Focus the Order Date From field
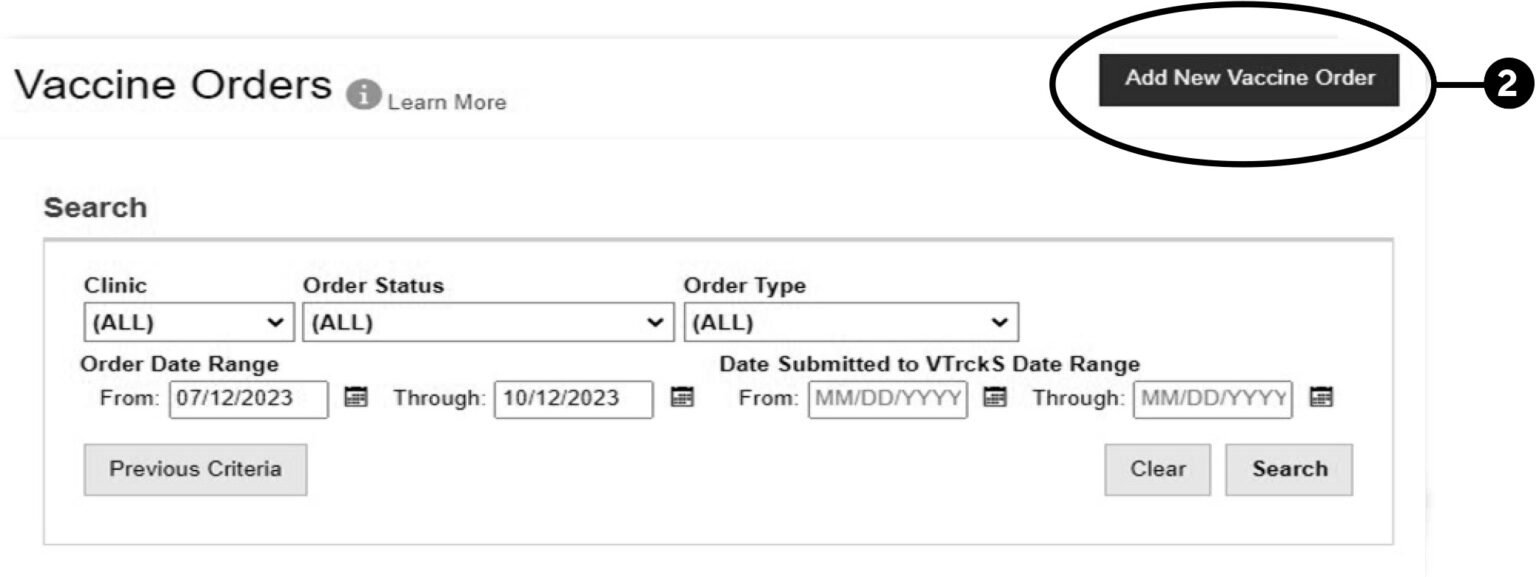The height and width of the screenshot is (577, 1536). [248, 398]
